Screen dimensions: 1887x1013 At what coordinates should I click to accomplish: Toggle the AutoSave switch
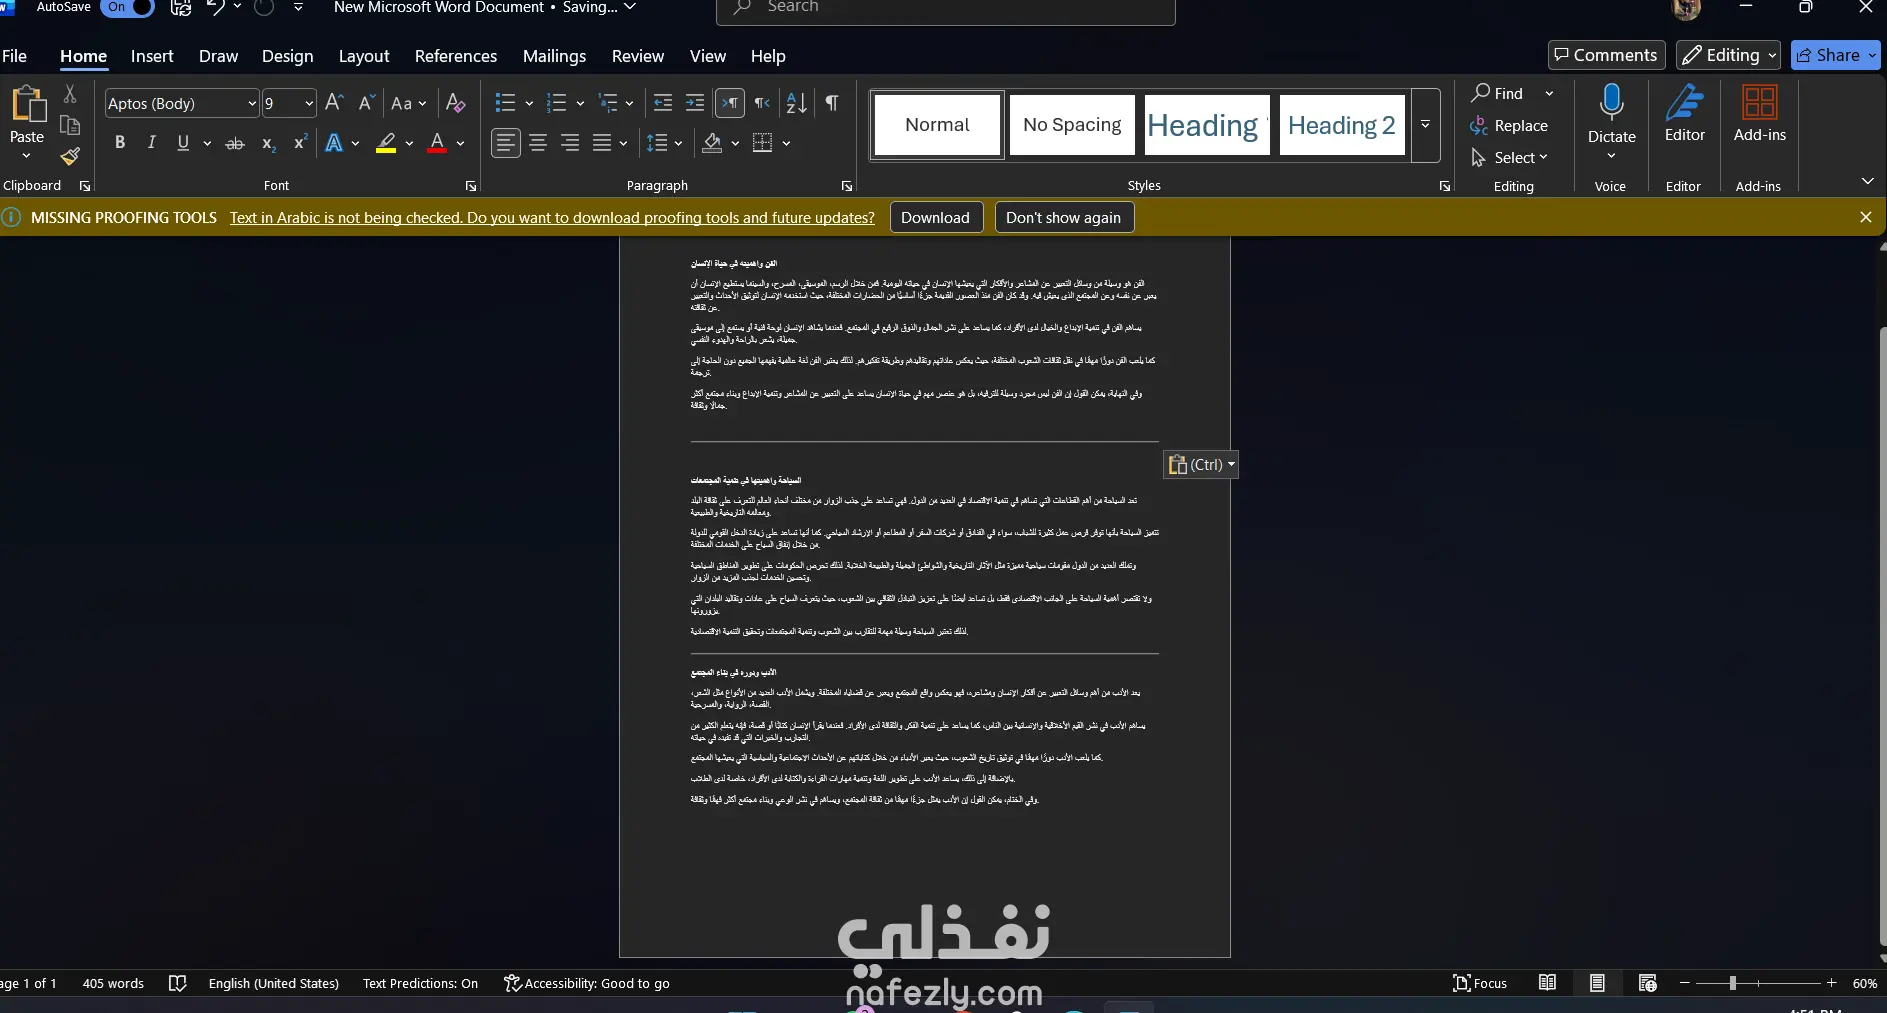128,7
